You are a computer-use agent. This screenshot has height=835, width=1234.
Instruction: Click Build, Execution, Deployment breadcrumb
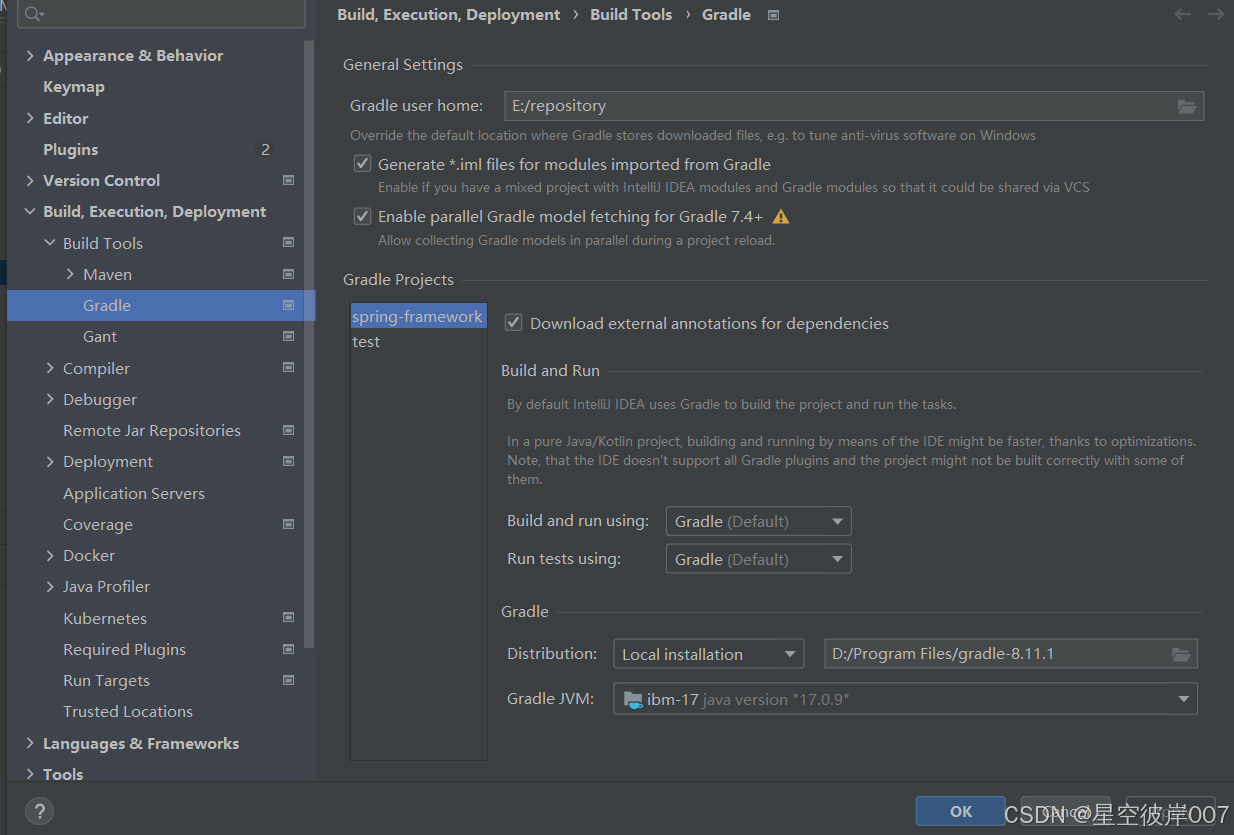tap(449, 15)
